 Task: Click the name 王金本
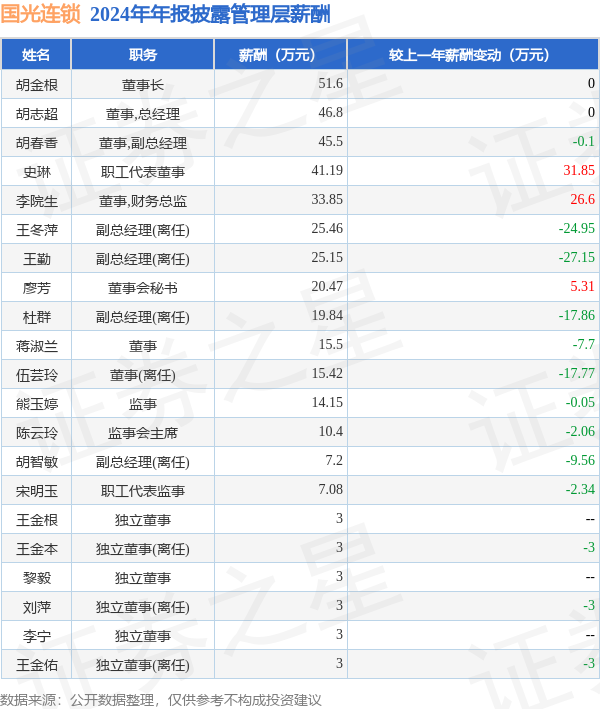click(x=37, y=548)
